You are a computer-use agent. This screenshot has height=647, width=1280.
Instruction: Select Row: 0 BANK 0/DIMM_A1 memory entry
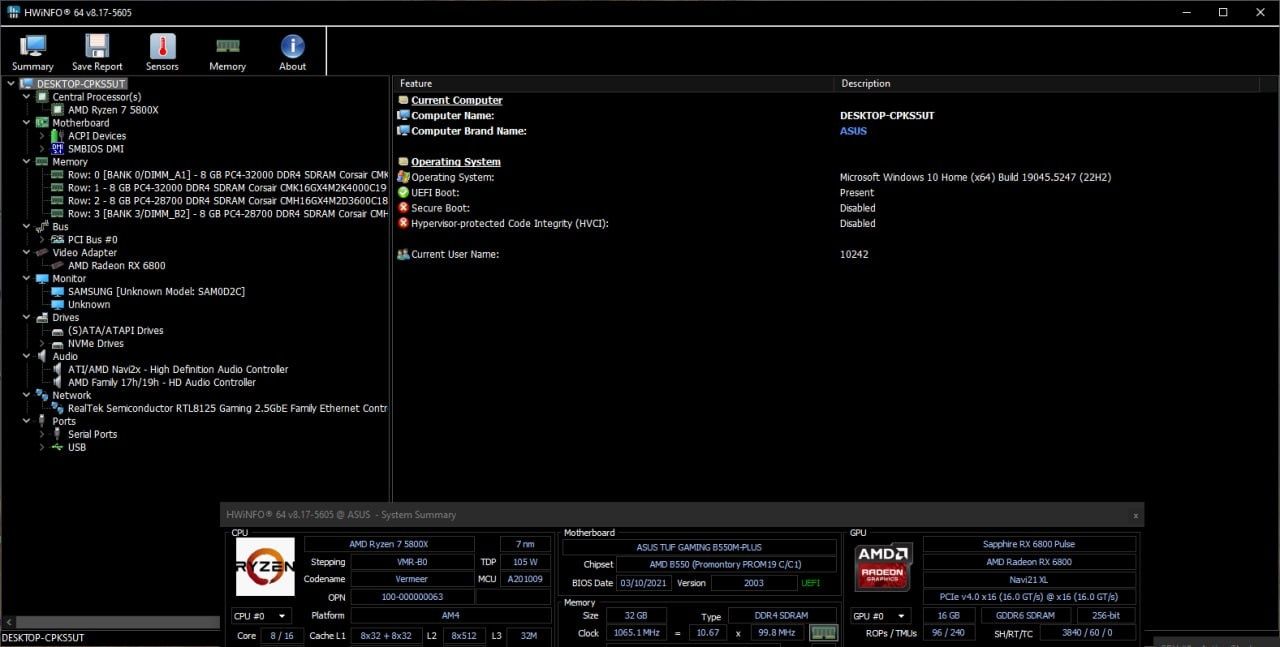coord(228,175)
